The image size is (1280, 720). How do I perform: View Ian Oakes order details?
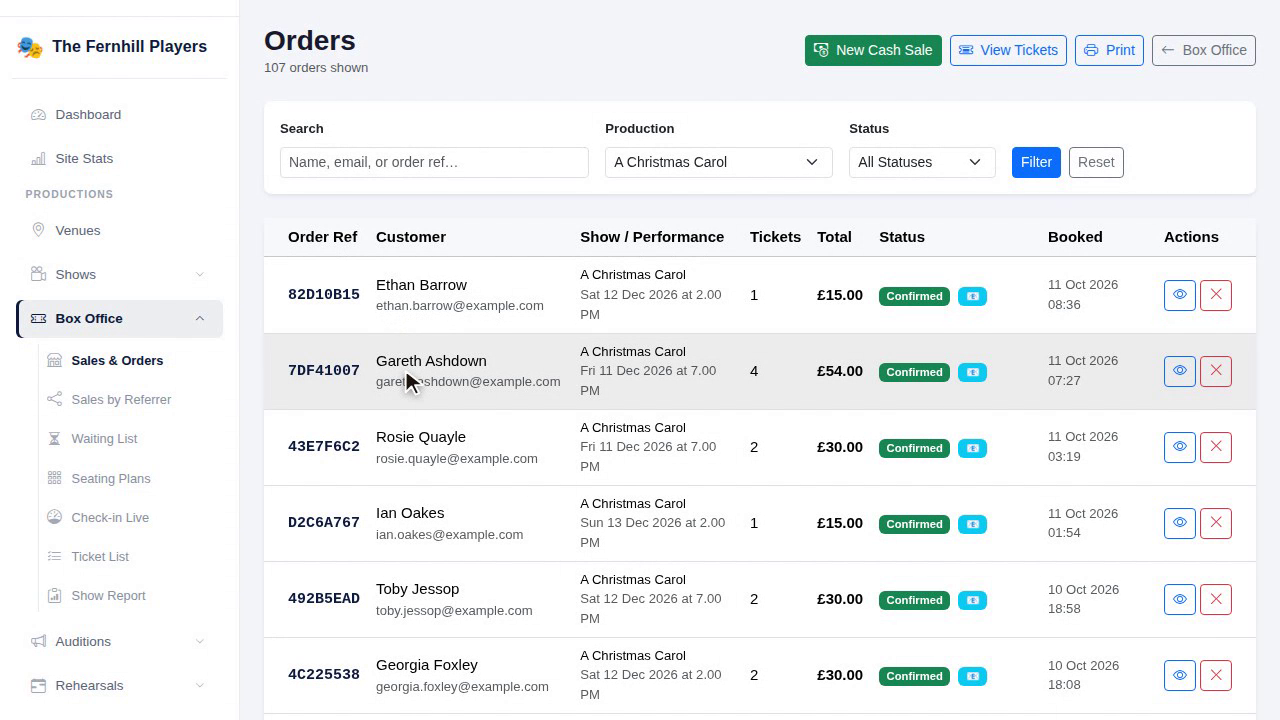(x=1180, y=523)
